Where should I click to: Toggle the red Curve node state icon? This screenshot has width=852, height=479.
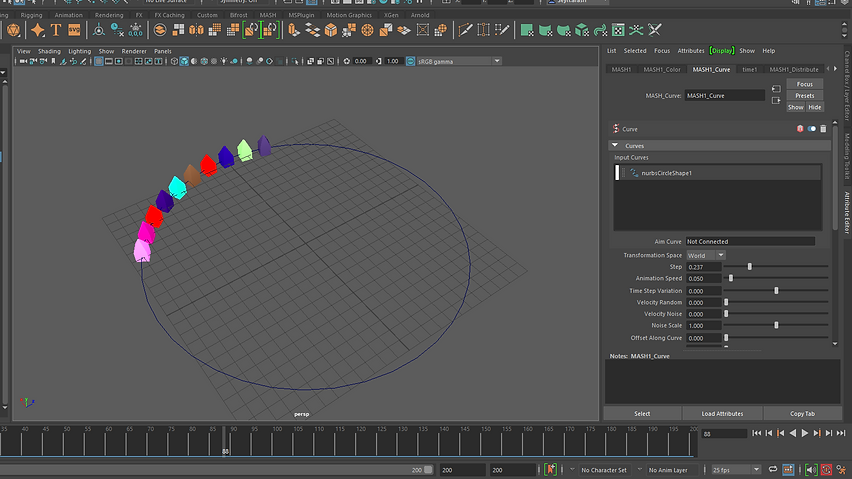[800, 129]
